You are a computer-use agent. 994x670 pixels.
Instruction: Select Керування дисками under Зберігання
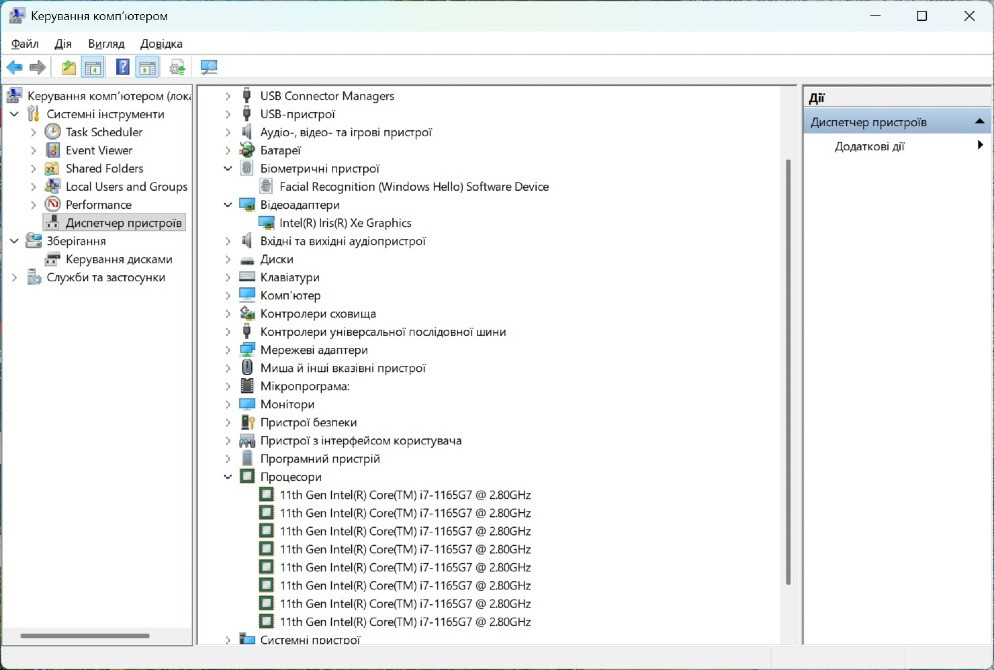click(x=118, y=259)
